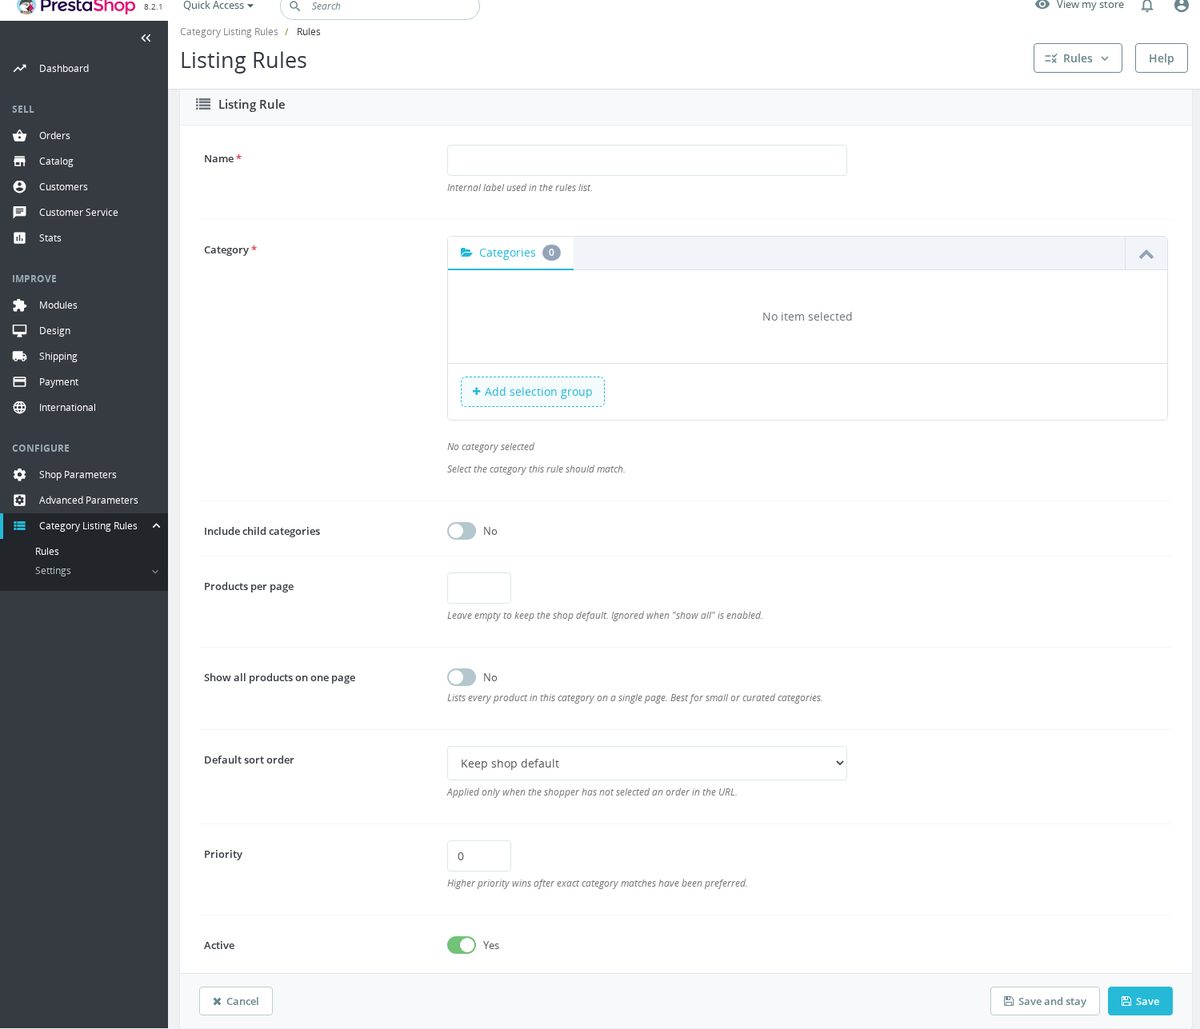Open the Default sort order select
Viewport: 1200px width, 1029px height.
[647, 763]
